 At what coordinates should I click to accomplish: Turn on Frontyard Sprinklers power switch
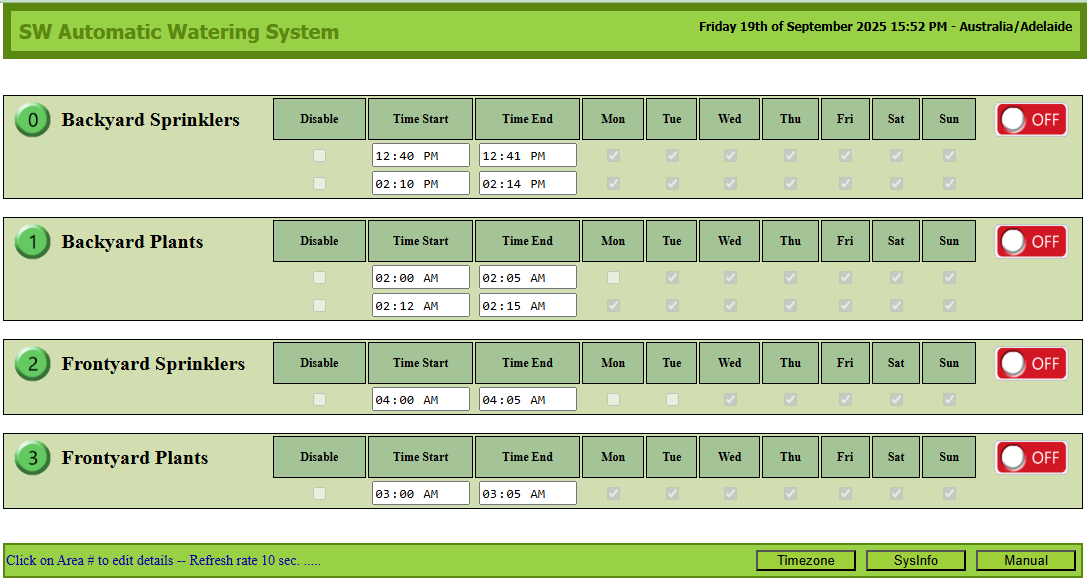coord(1030,364)
